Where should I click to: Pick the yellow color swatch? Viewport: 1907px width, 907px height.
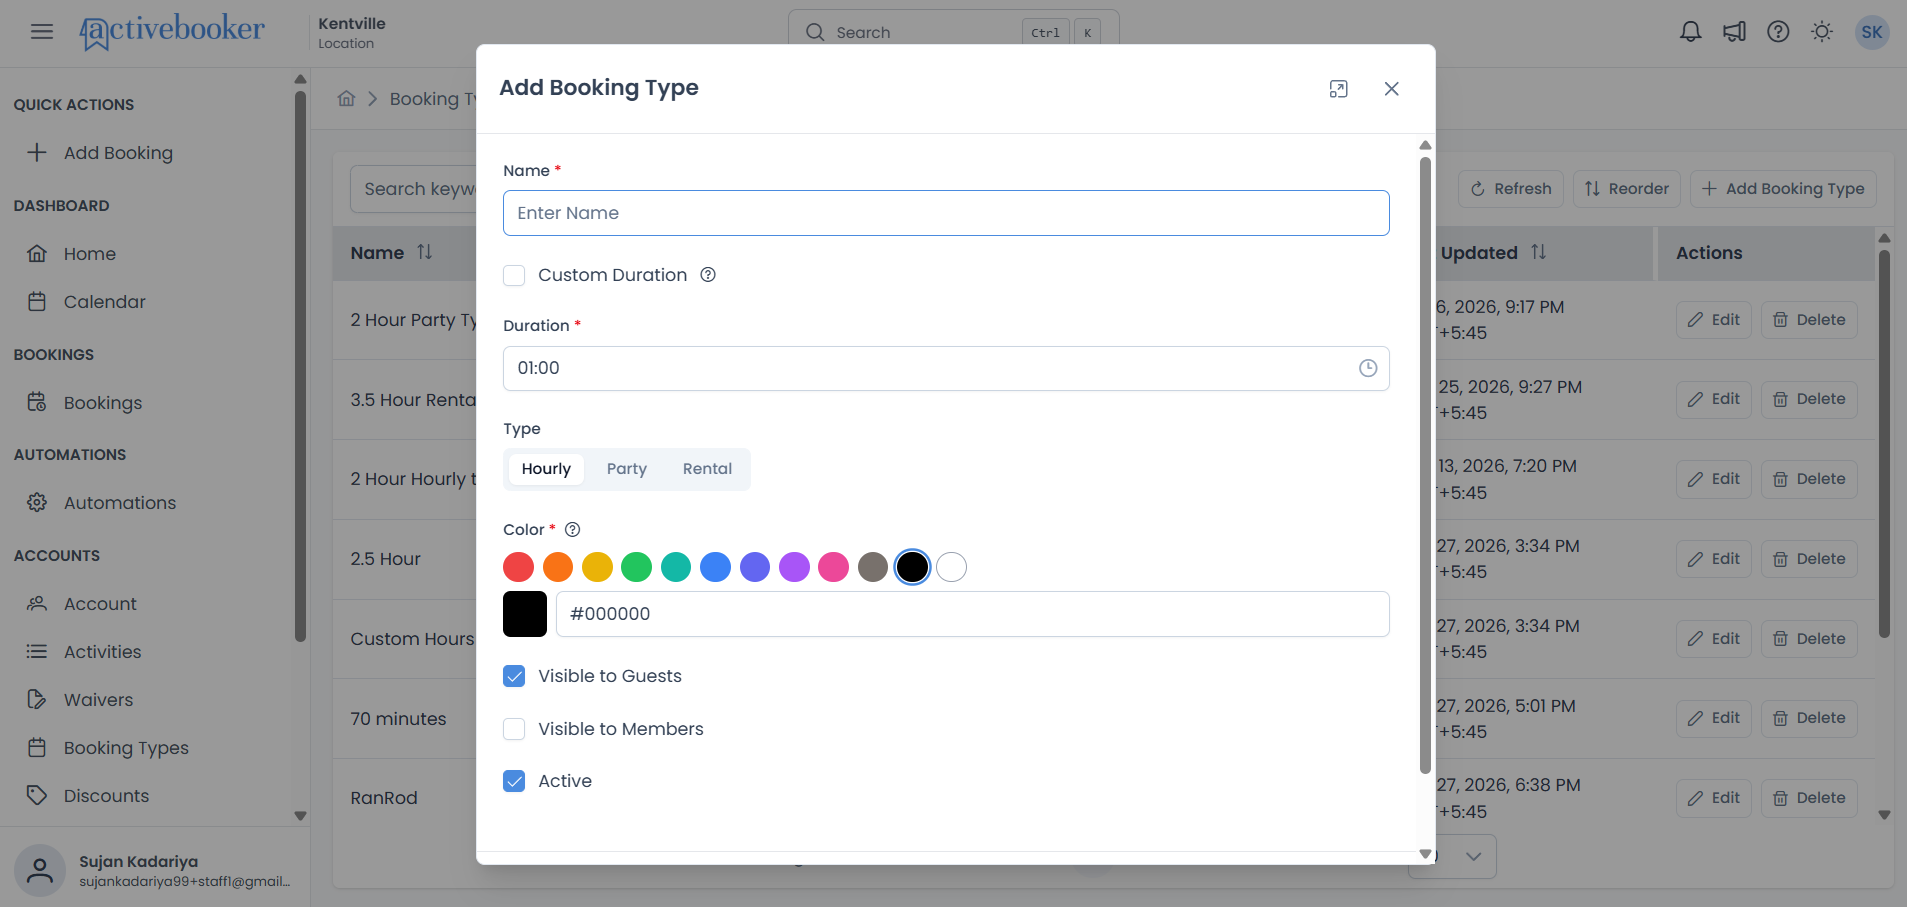point(597,567)
